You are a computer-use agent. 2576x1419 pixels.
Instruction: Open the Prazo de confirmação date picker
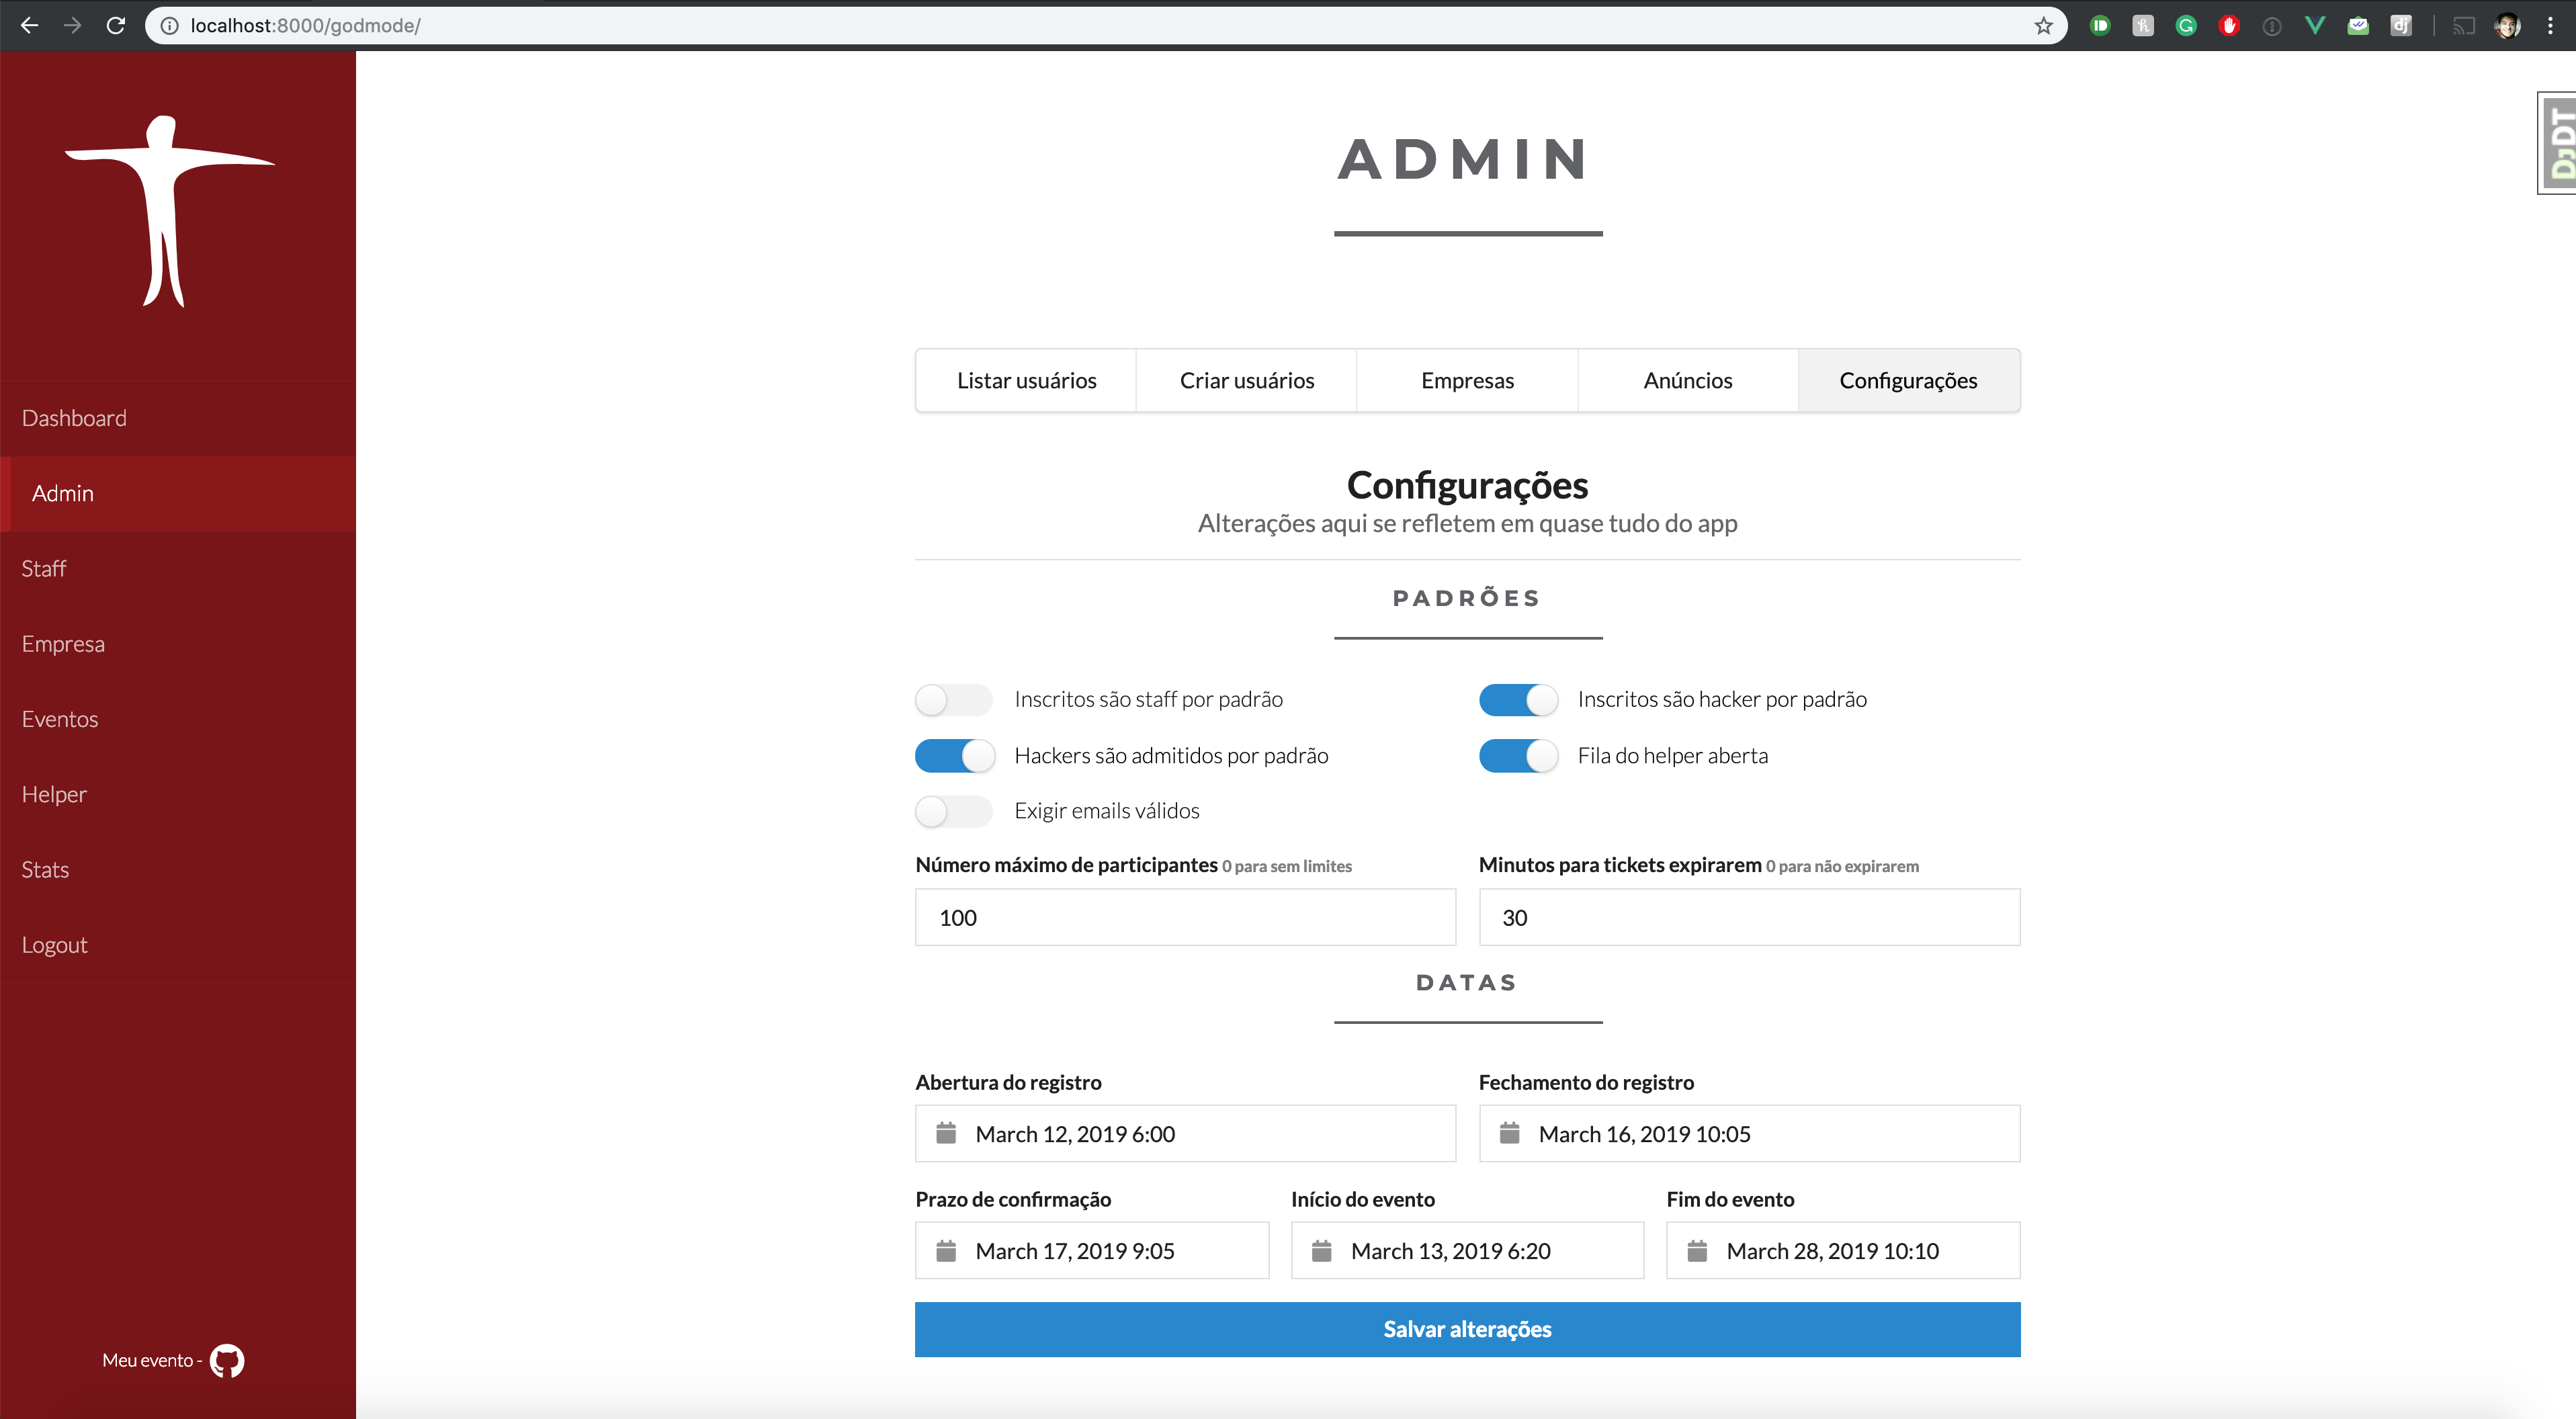coord(1091,1250)
